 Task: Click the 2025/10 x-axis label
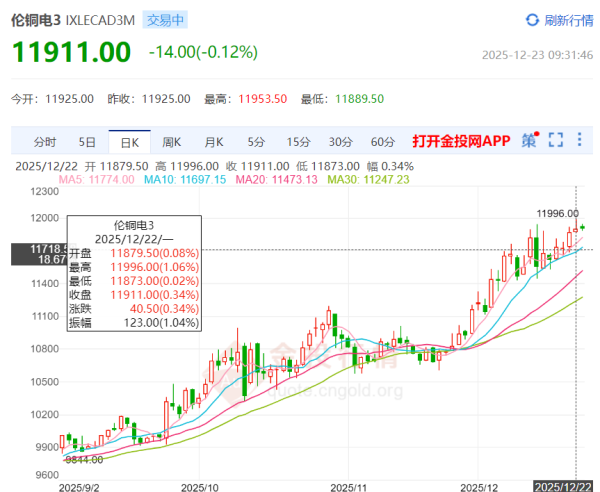click(199, 487)
